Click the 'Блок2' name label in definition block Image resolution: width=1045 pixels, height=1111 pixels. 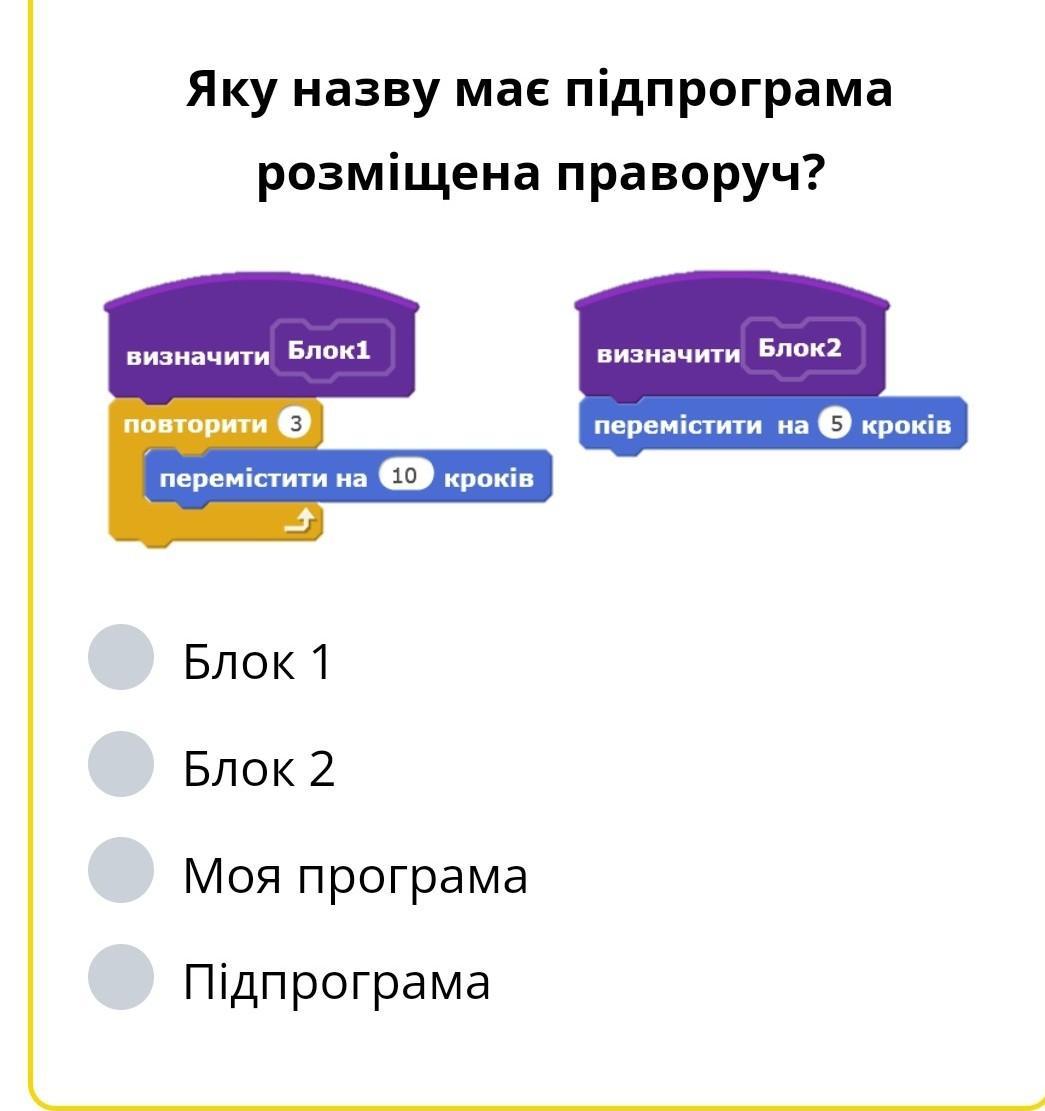(x=800, y=348)
